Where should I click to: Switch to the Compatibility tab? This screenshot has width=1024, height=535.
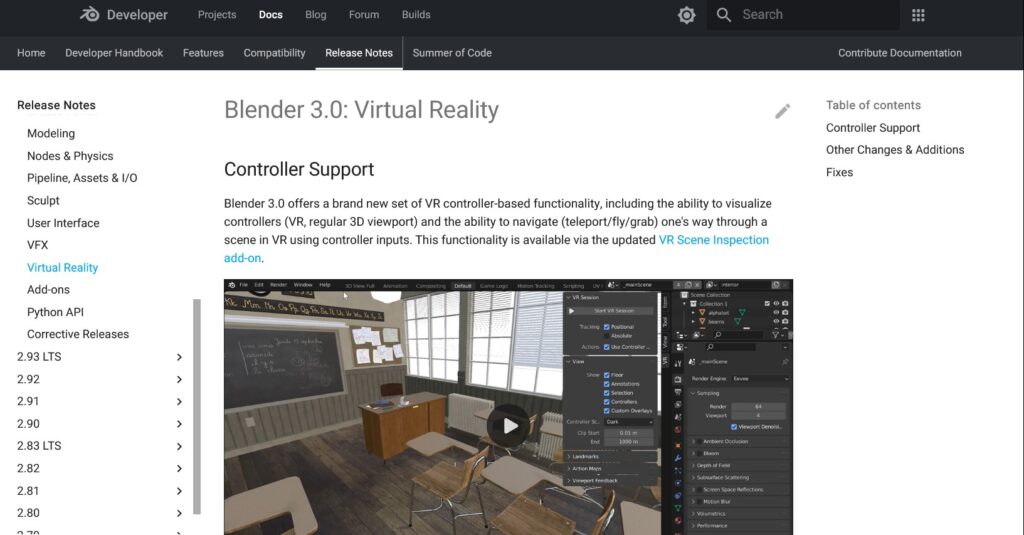274,53
